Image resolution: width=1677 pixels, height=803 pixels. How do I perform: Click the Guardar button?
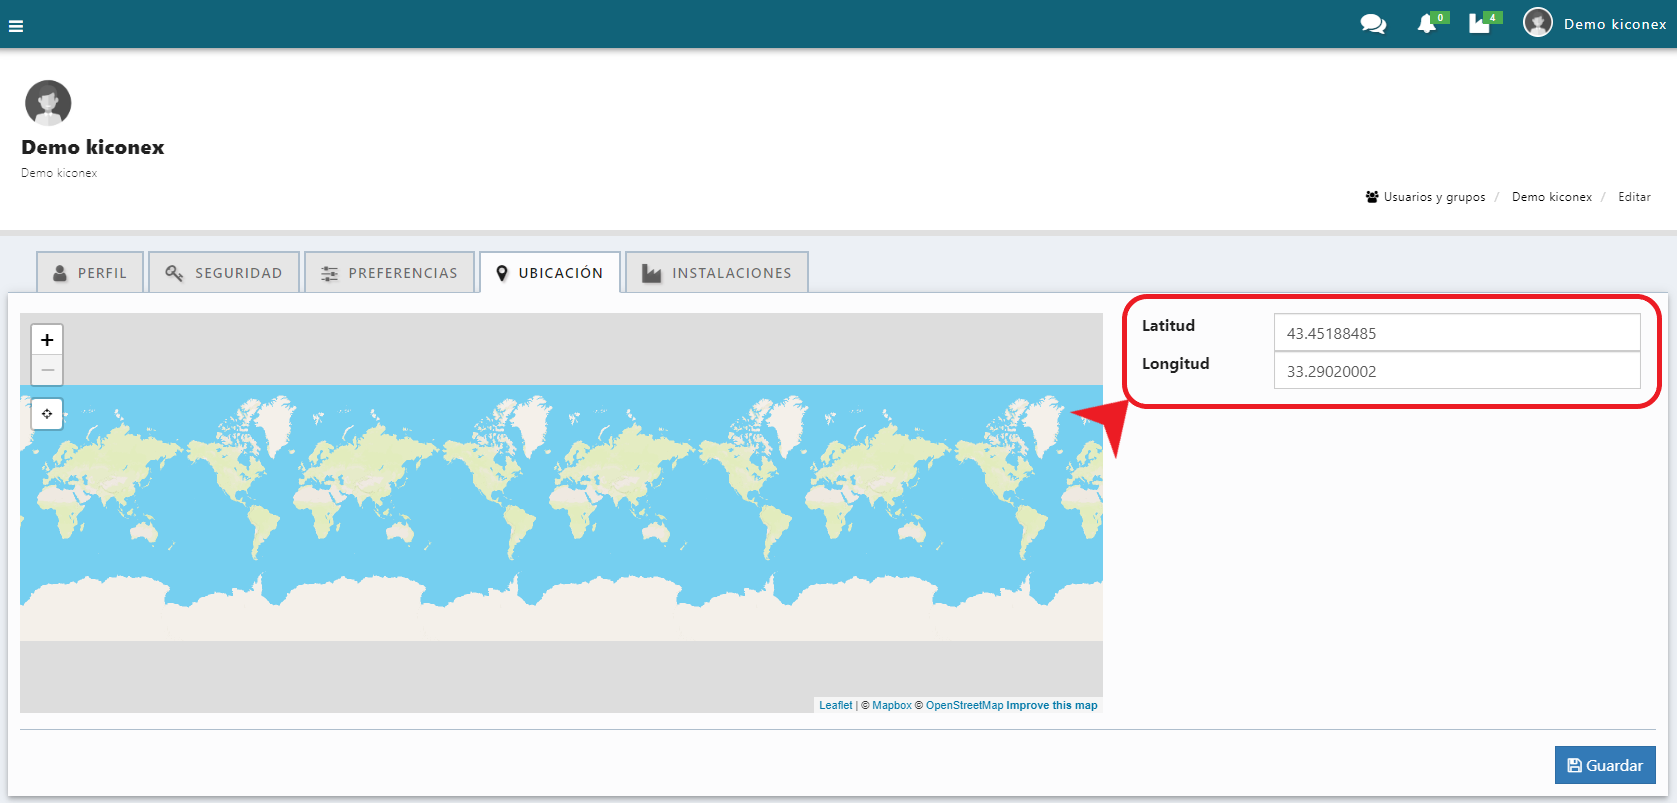click(x=1605, y=765)
